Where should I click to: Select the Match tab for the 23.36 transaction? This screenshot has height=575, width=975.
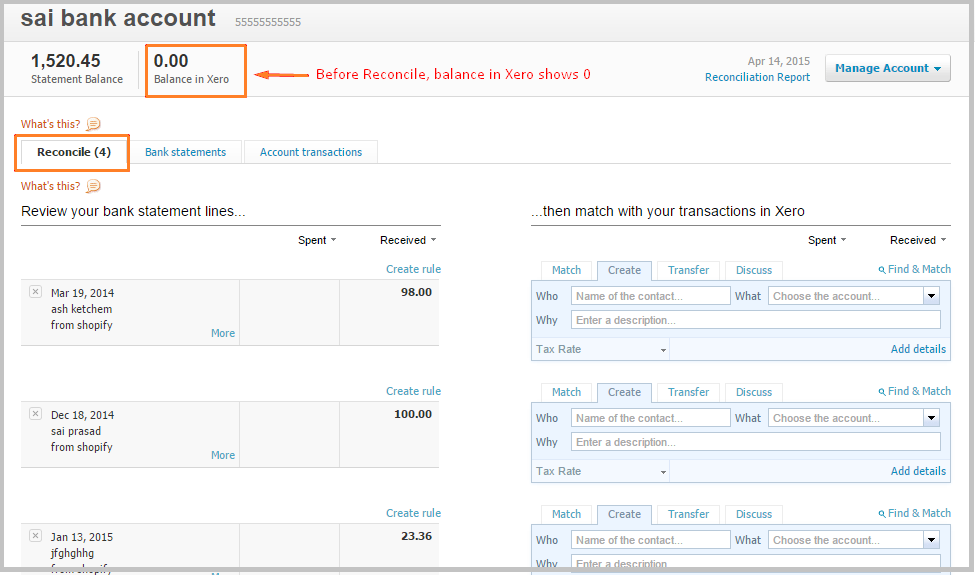click(566, 514)
